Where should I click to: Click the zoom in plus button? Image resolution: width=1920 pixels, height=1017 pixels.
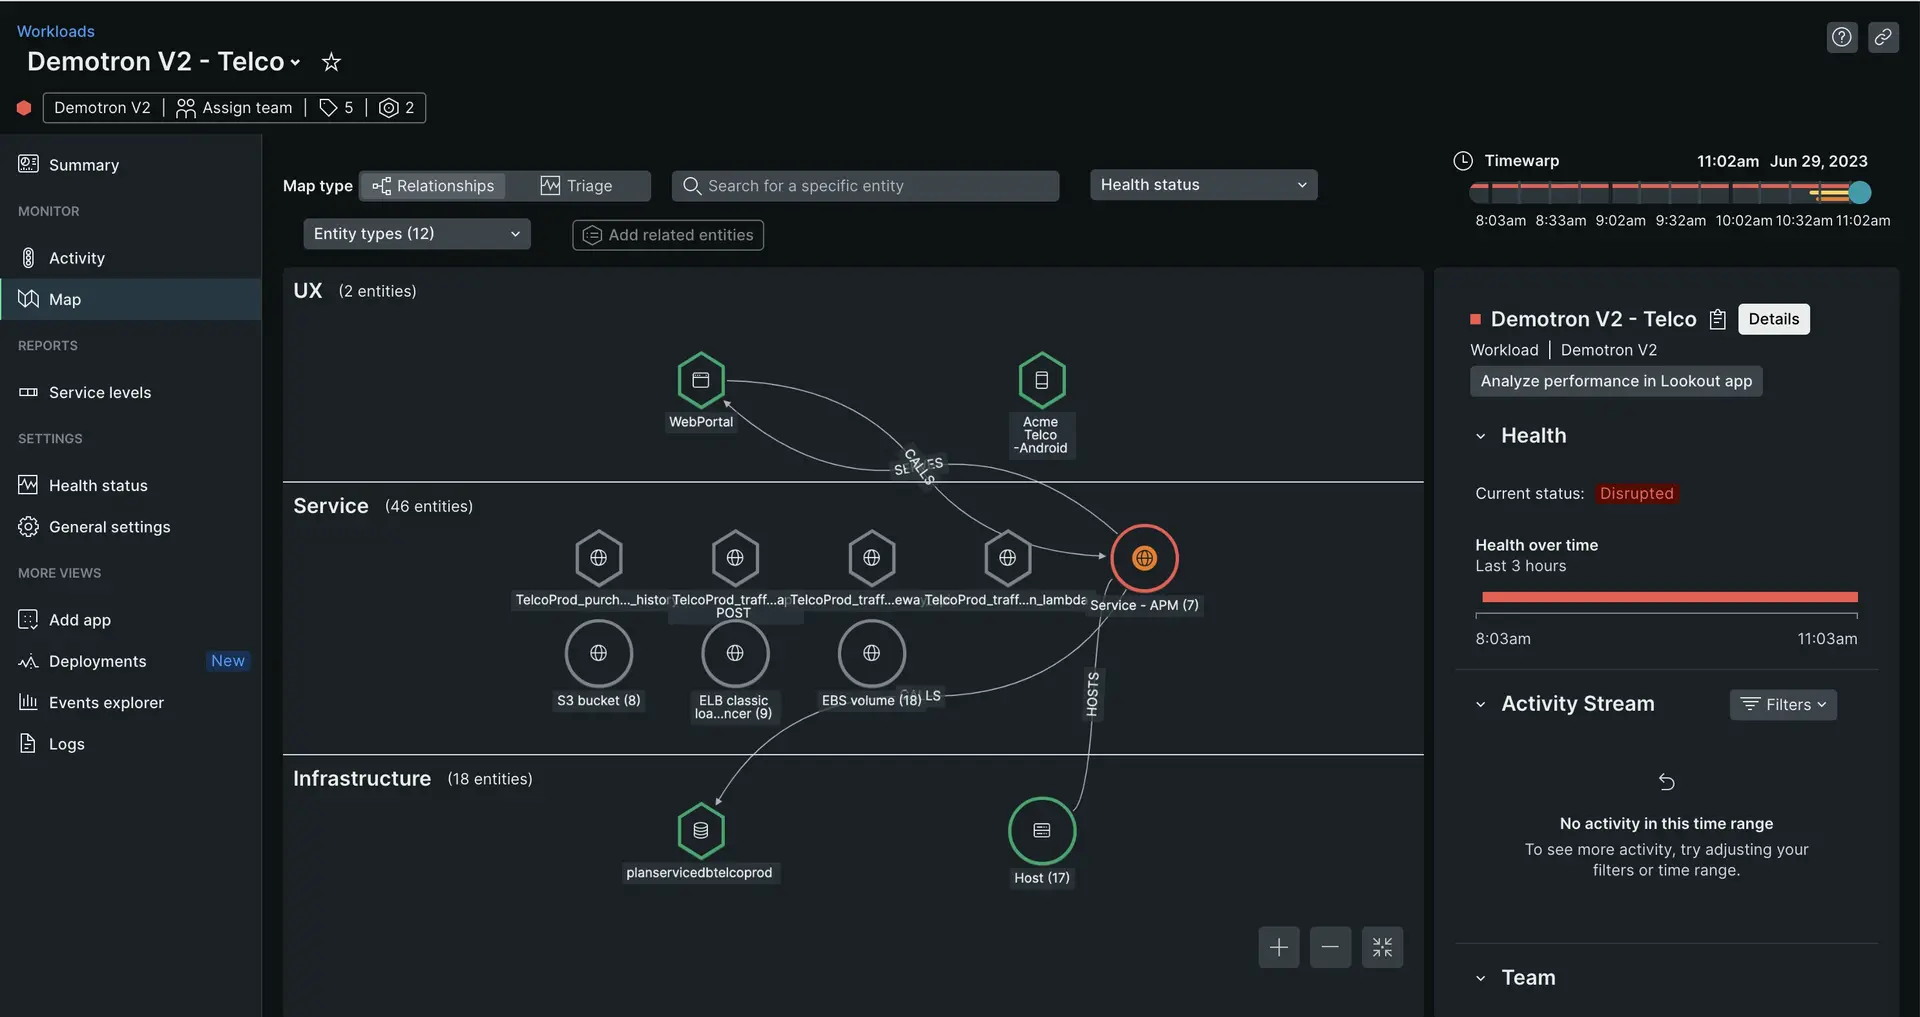1278,947
